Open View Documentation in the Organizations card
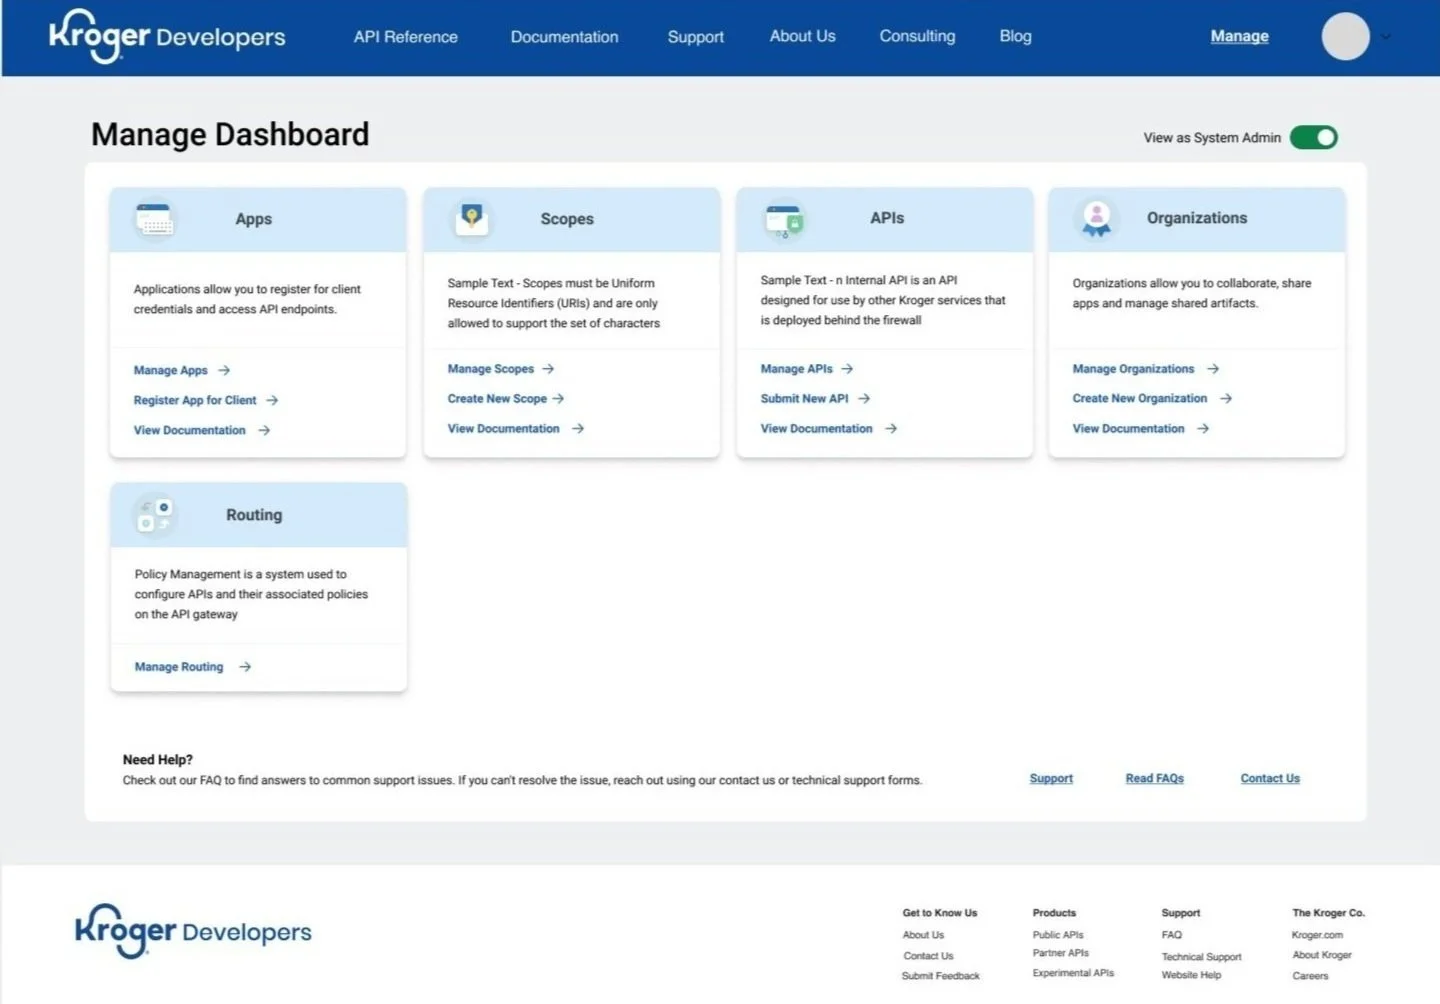The width and height of the screenshot is (1440, 1004). point(1129,428)
